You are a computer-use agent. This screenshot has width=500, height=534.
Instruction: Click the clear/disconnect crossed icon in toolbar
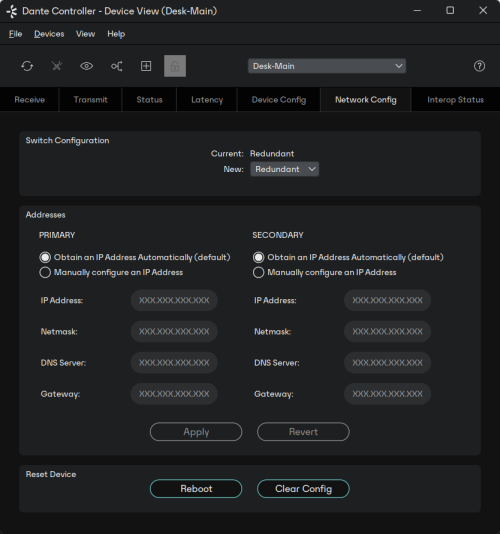coord(57,66)
